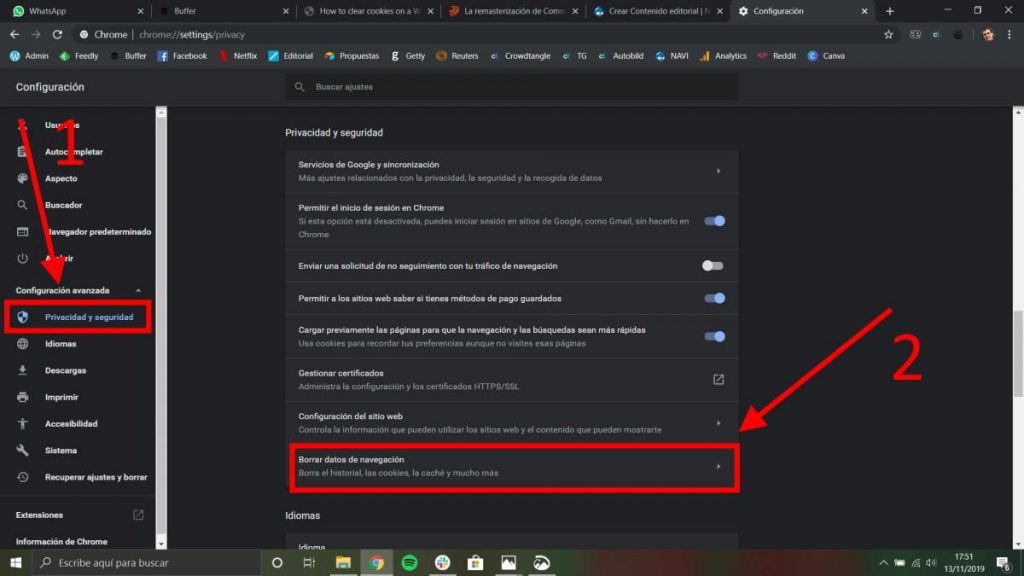The image size is (1024, 576).
Task: Open the Gestionar certificados external link icon
Action: [716, 379]
